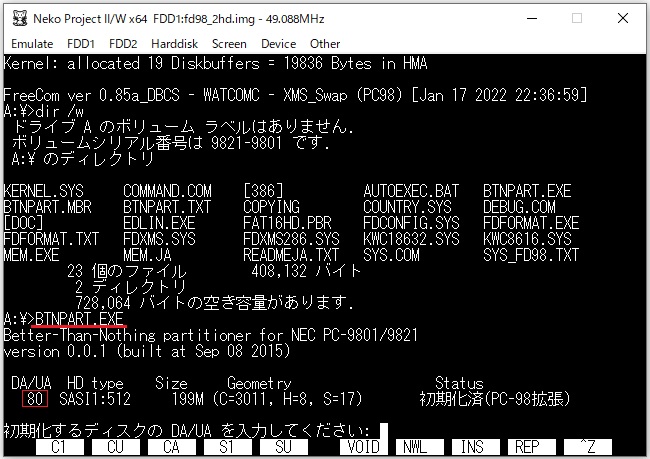Close the Neko Project II window
Image resolution: width=650 pixels, height=459 pixels.
pyautogui.click(x=623, y=18)
